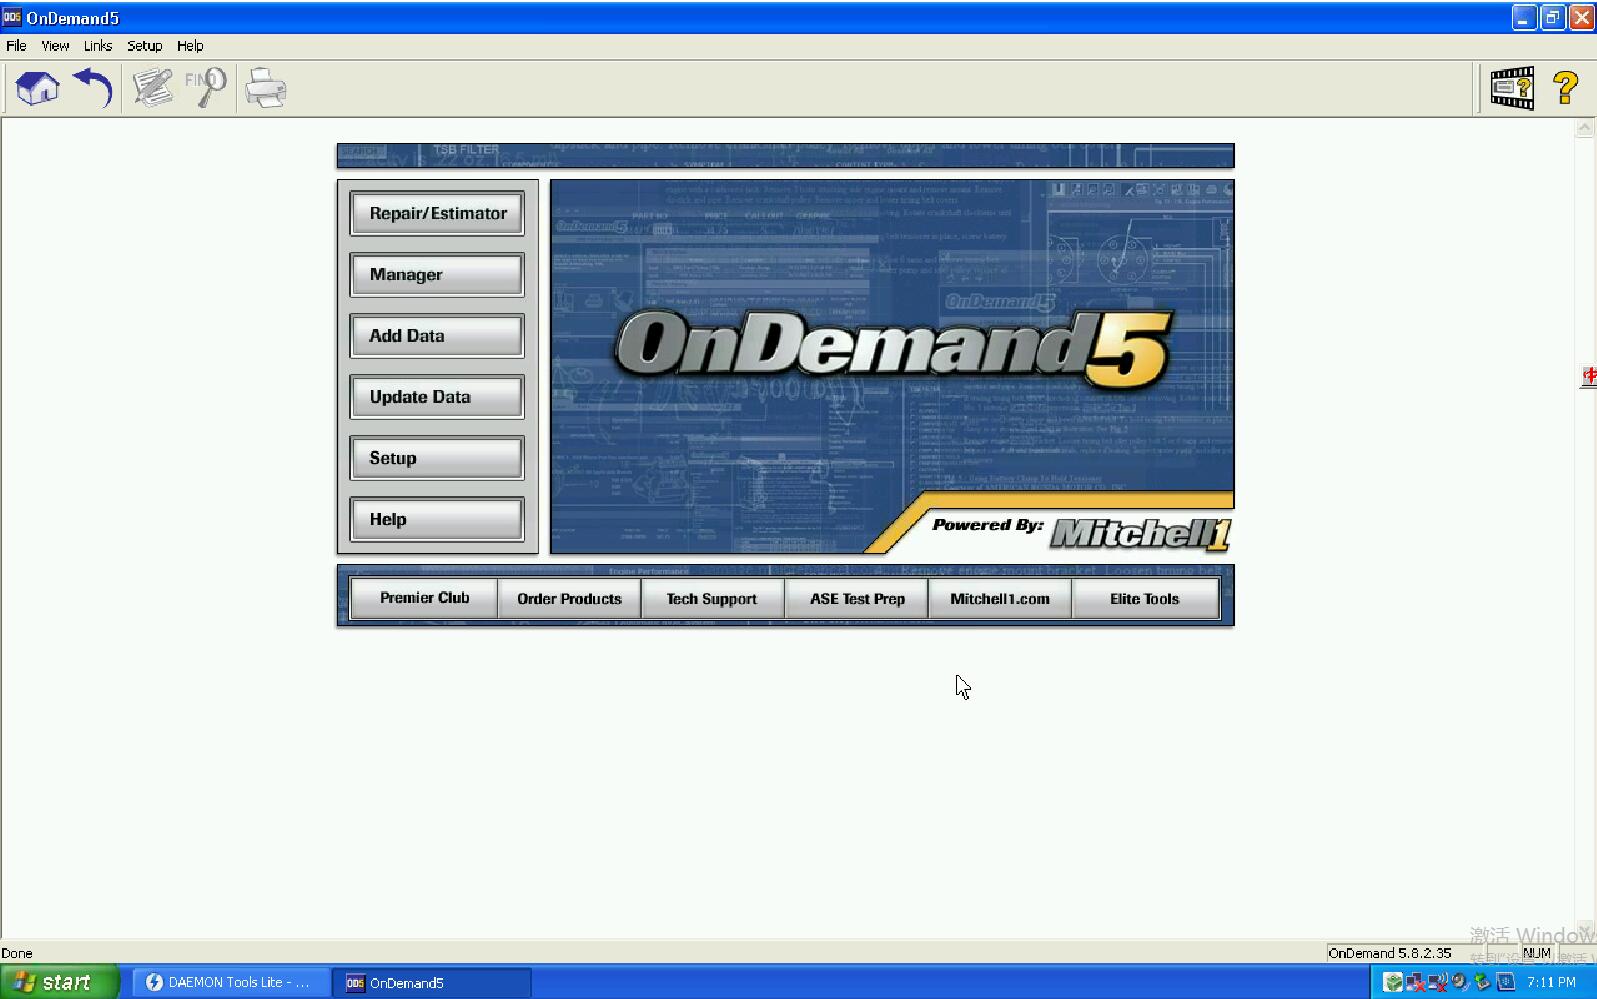Select the Find magnifier icon
The image size is (1597, 999).
click(x=205, y=88)
